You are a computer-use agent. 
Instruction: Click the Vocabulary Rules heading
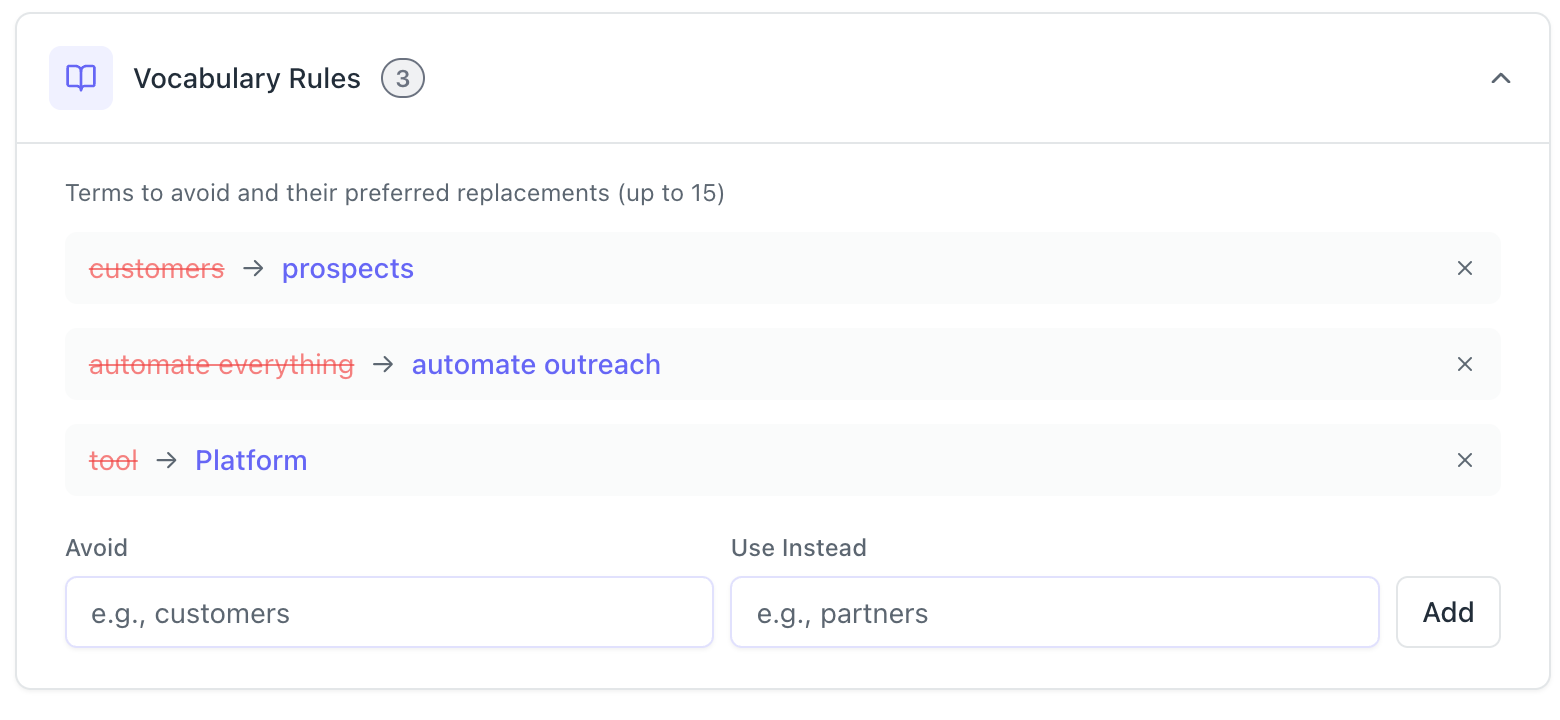click(x=247, y=79)
